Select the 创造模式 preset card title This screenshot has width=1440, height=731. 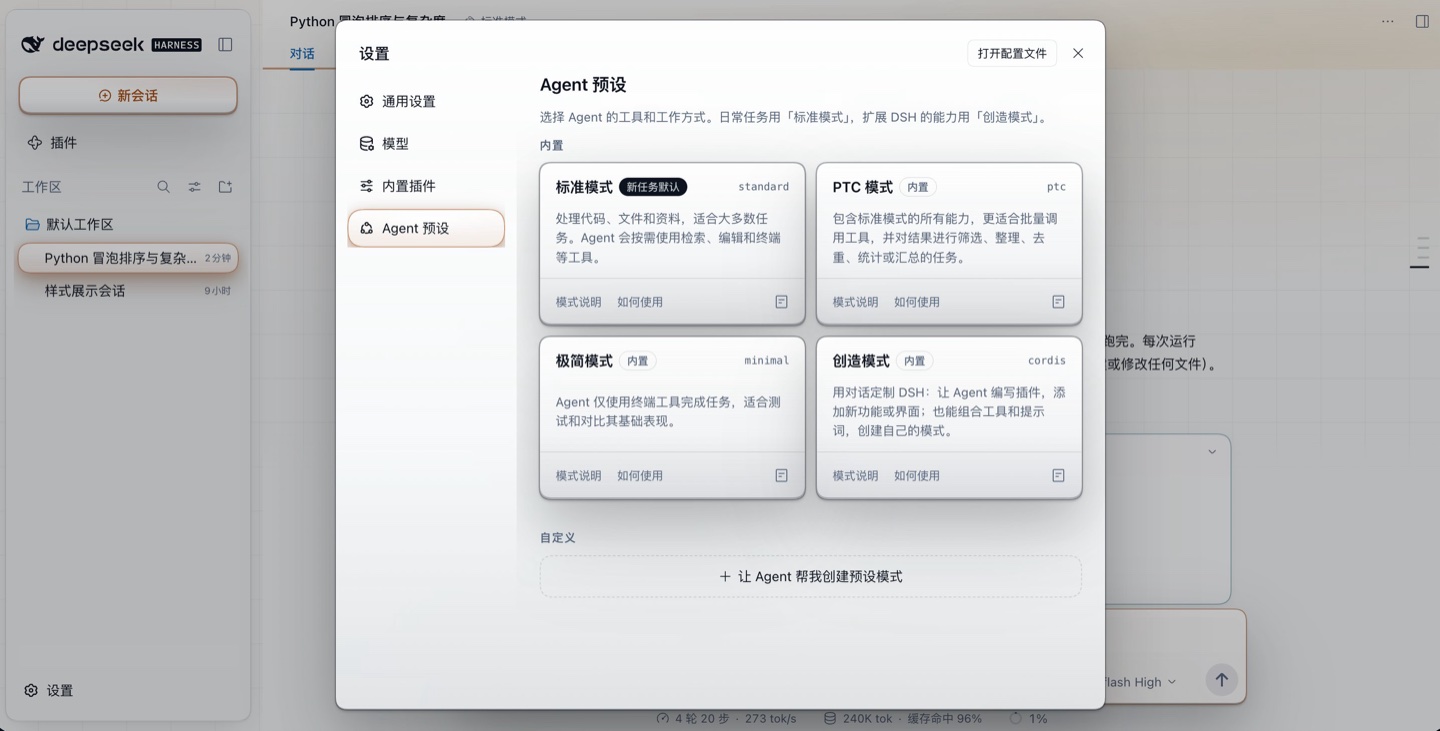[x=861, y=361]
